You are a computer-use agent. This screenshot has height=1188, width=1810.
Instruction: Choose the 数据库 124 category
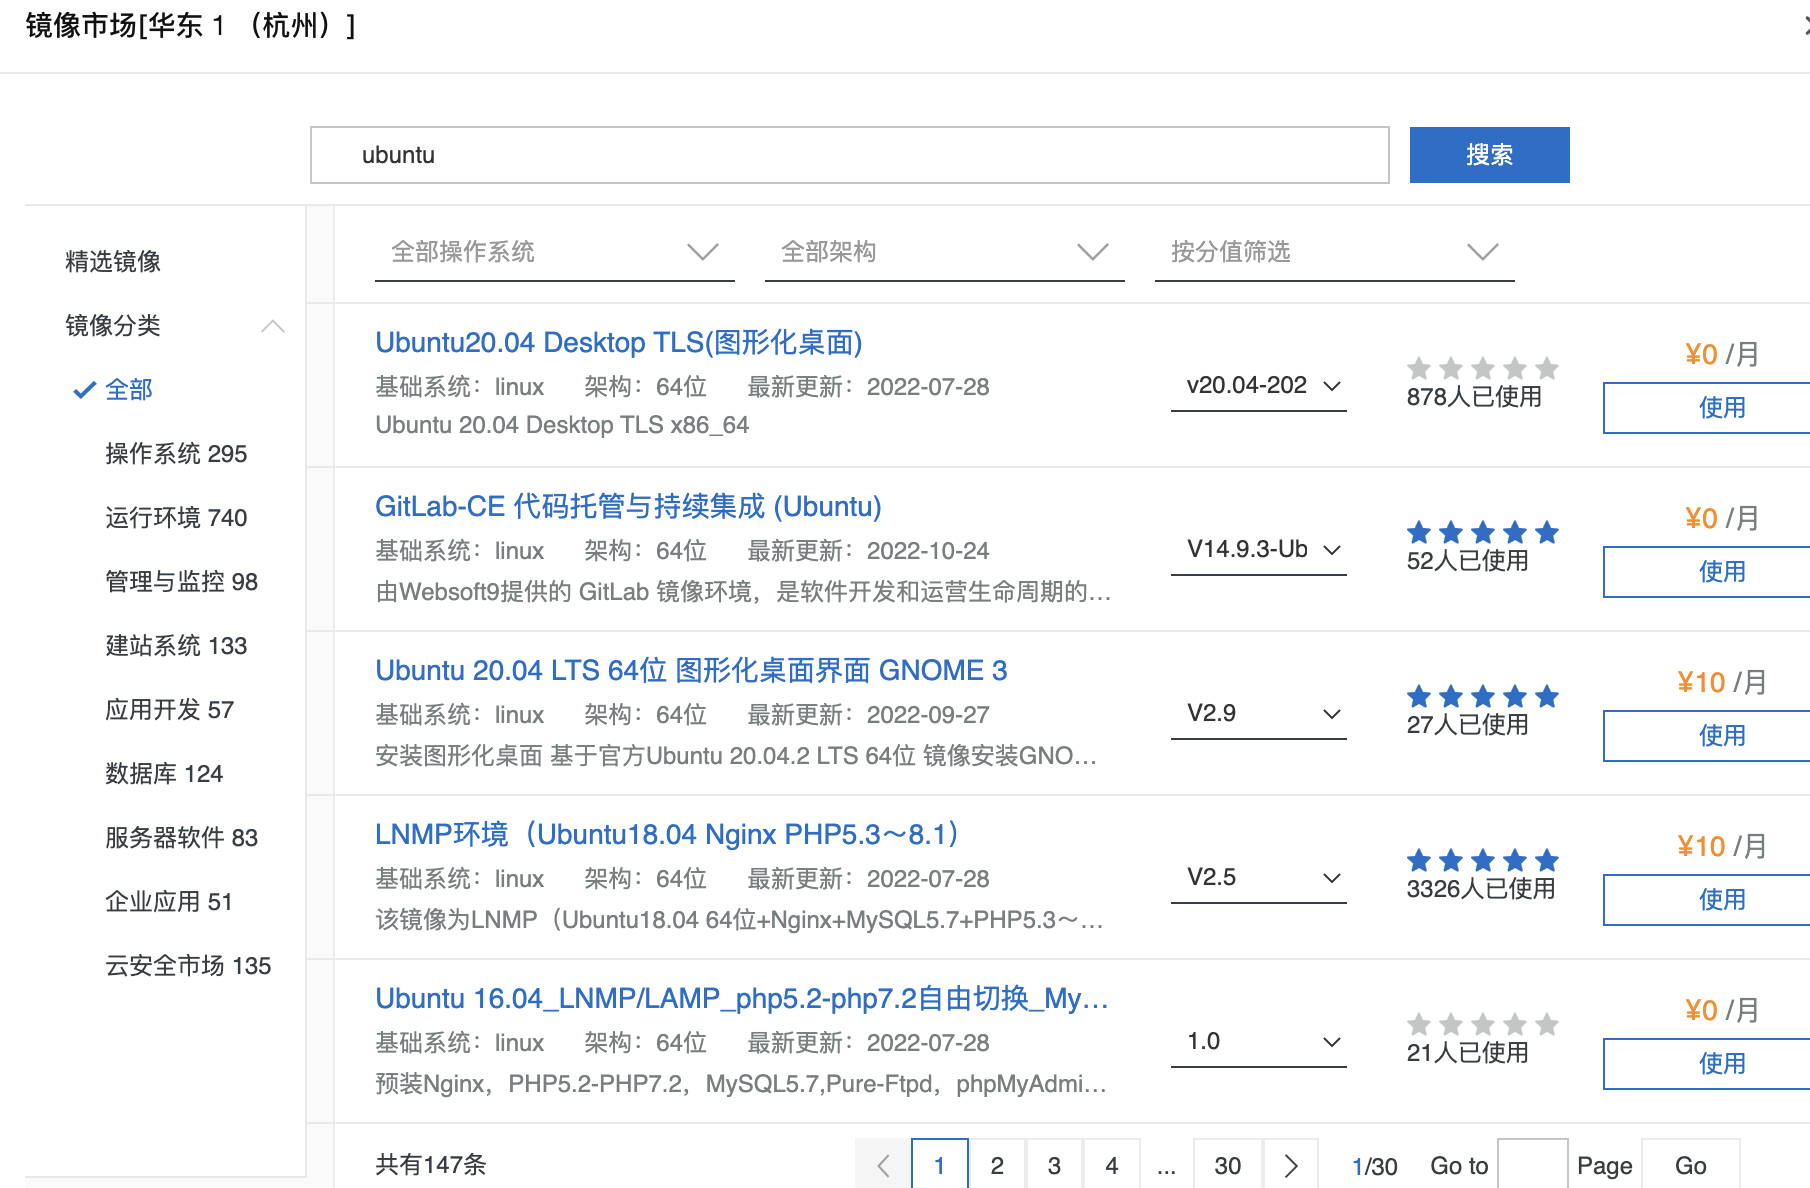164,774
